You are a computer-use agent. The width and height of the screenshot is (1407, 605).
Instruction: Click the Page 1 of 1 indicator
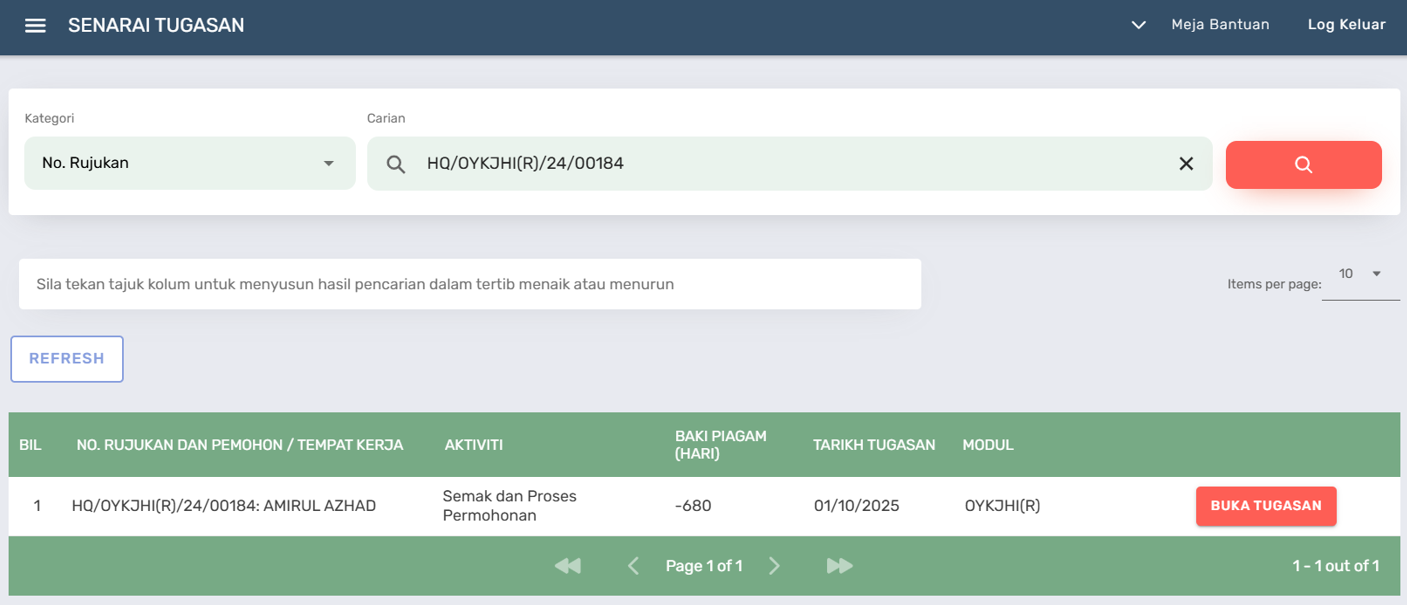point(704,566)
